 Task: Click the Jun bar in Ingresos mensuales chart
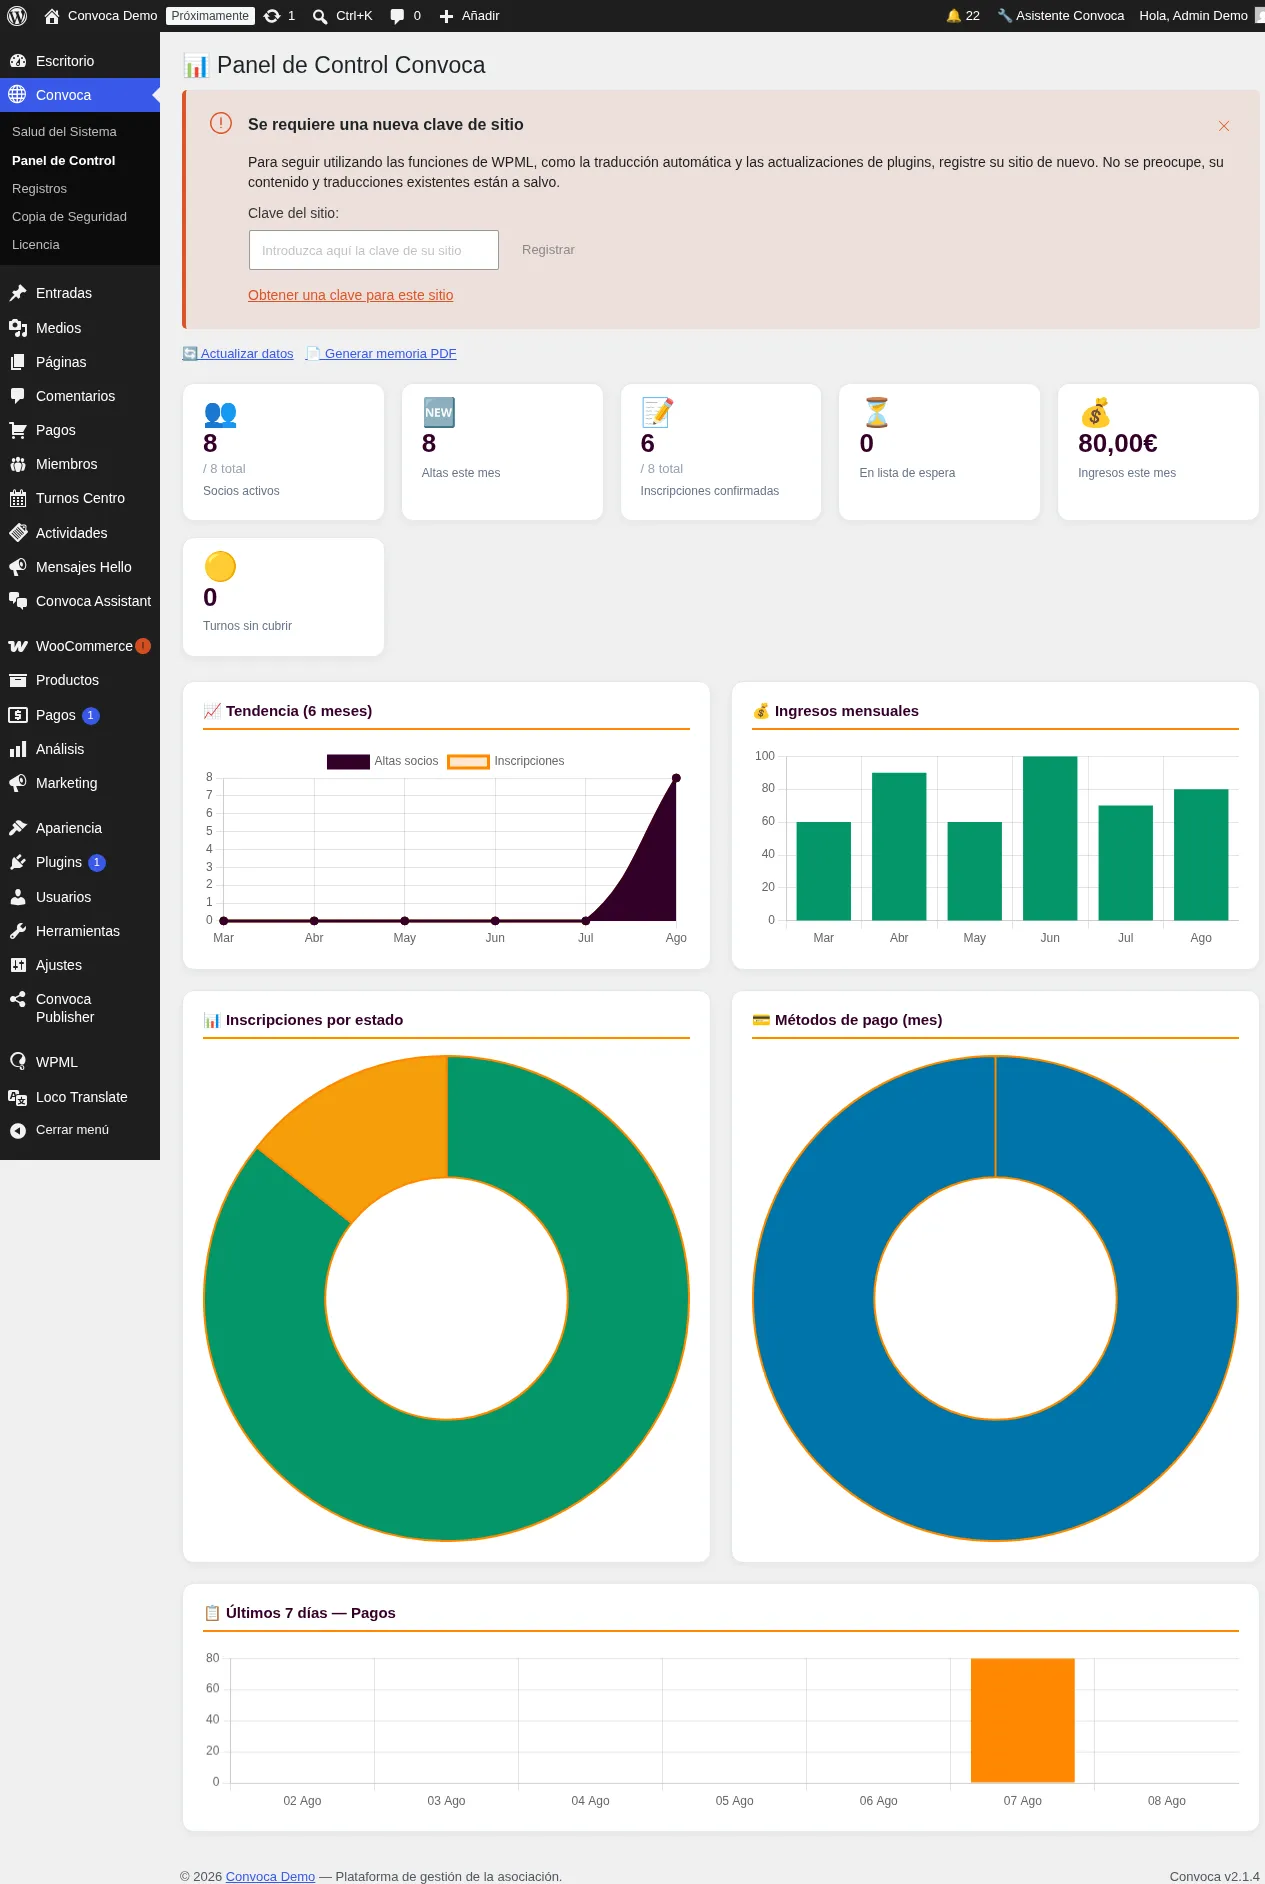click(x=1050, y=838)
